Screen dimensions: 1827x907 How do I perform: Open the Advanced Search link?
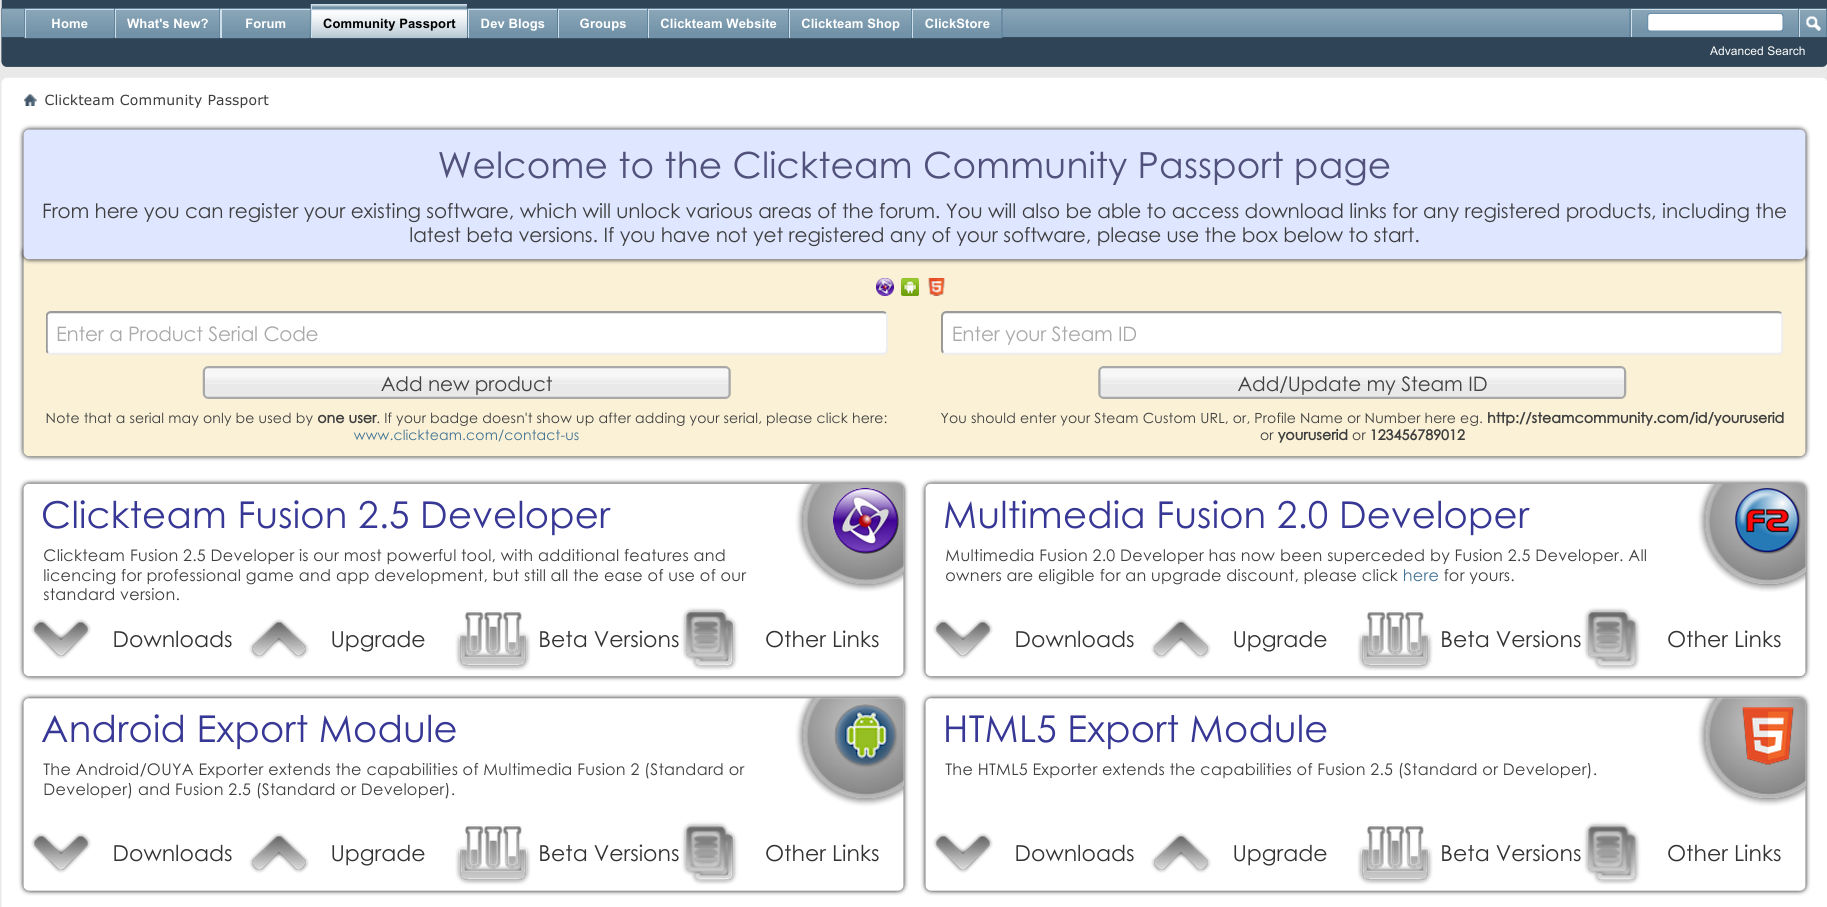(x=1757, y=51)
